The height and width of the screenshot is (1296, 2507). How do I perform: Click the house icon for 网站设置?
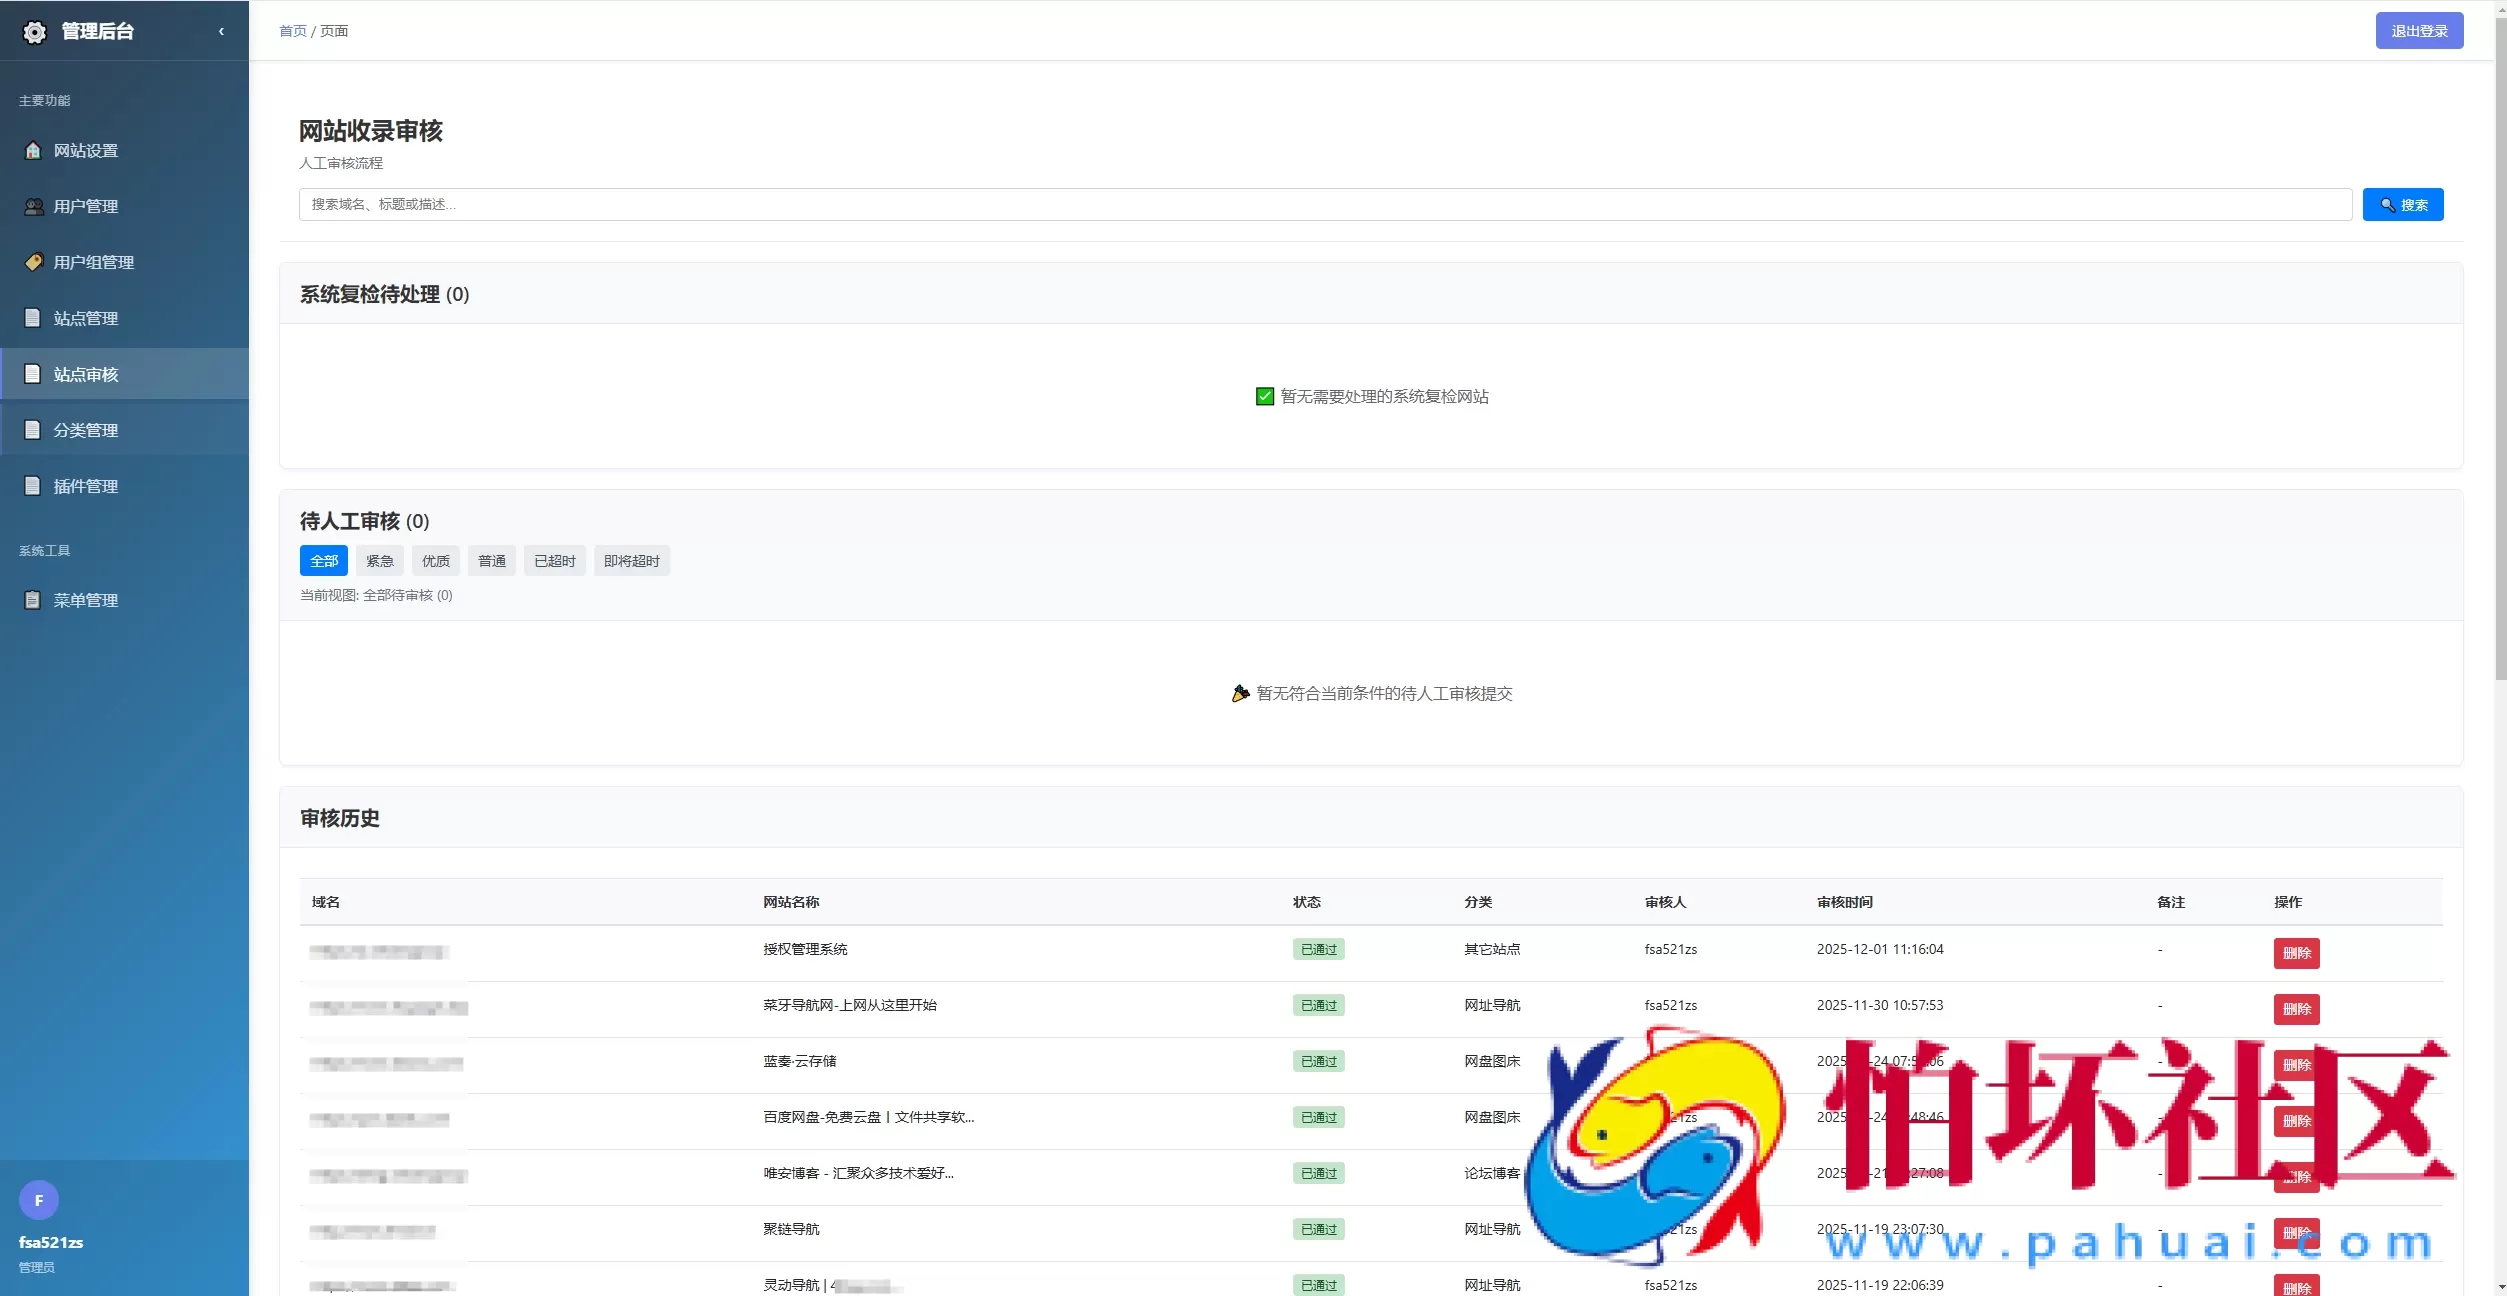[33, 150]
